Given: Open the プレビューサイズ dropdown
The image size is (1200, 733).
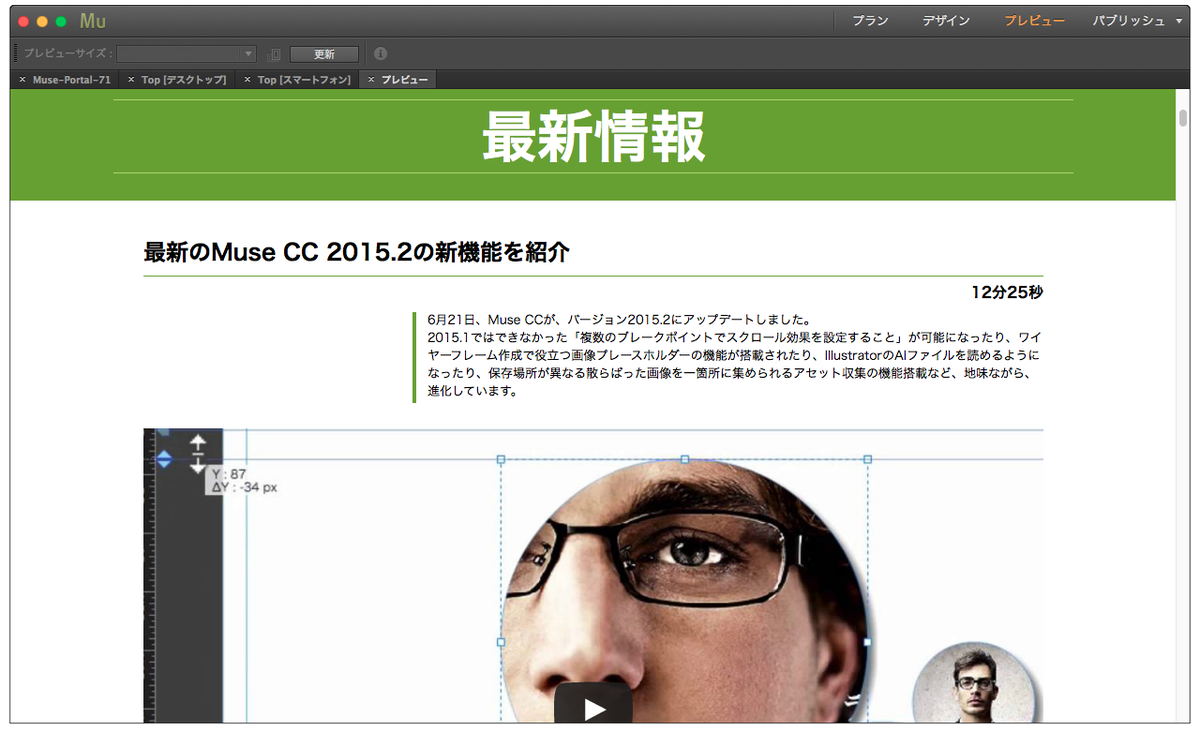Looking at the screenshot, I should (187, 54).
